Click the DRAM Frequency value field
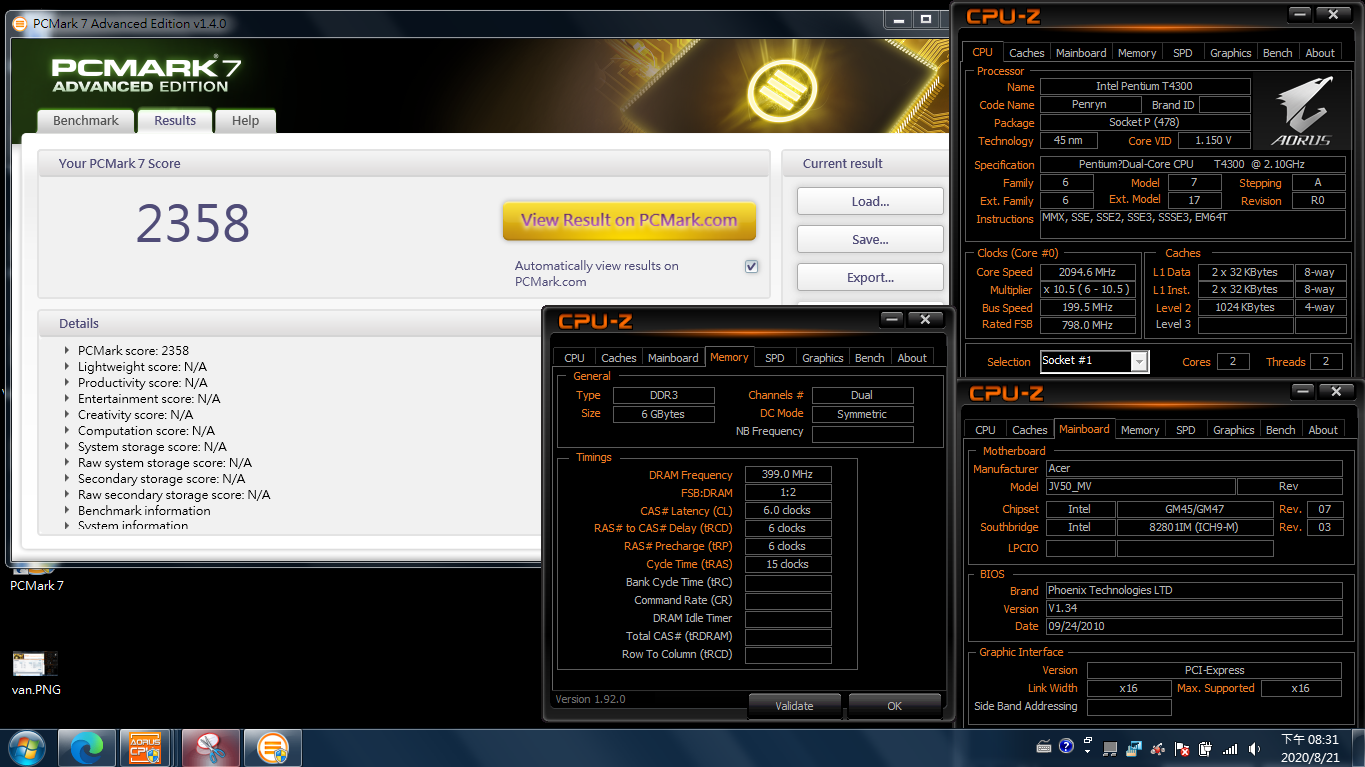 (x=788, y=475)
